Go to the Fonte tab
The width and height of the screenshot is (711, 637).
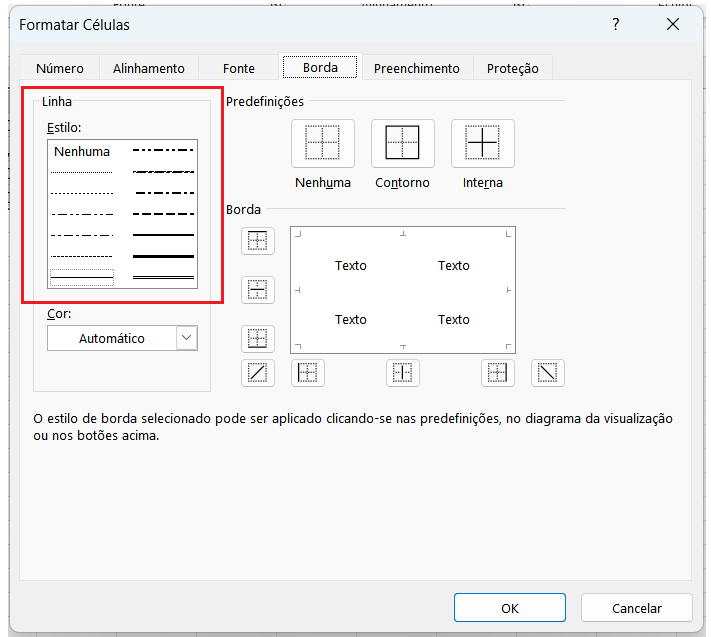point(239,68)
